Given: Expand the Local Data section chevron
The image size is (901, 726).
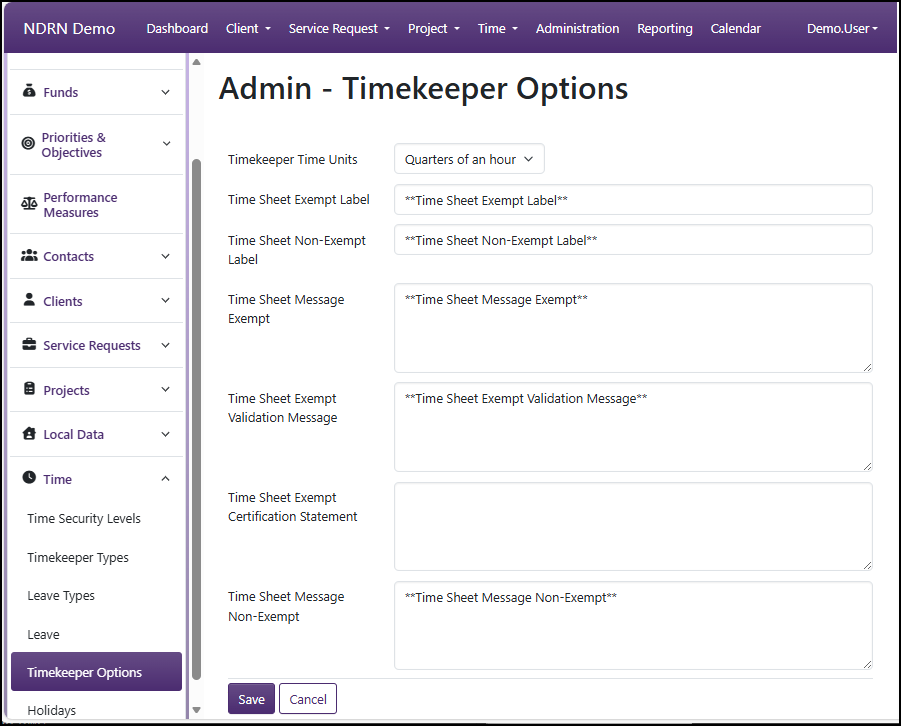Looking at the screenshot, I should tap(165, 435).
